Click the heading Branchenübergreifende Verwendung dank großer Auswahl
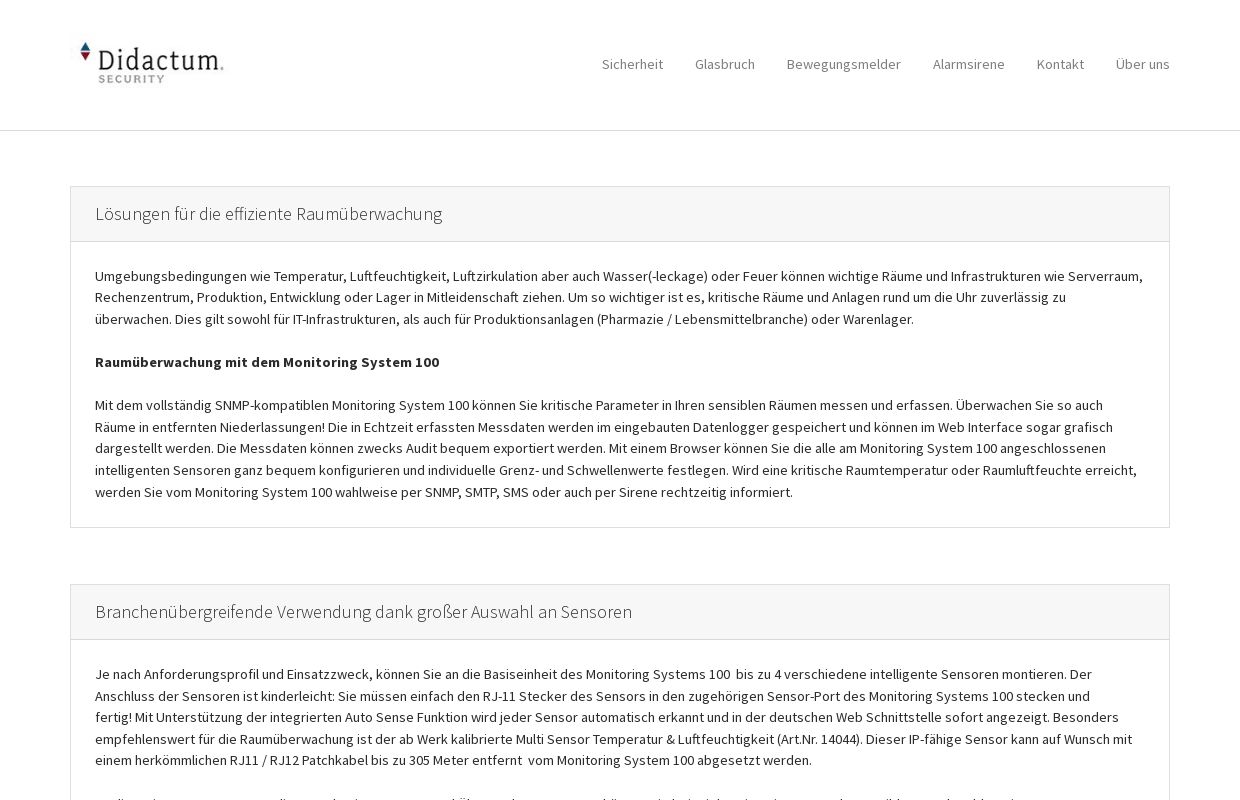This screenshot has width=1240, height=800. coord(363,612)
